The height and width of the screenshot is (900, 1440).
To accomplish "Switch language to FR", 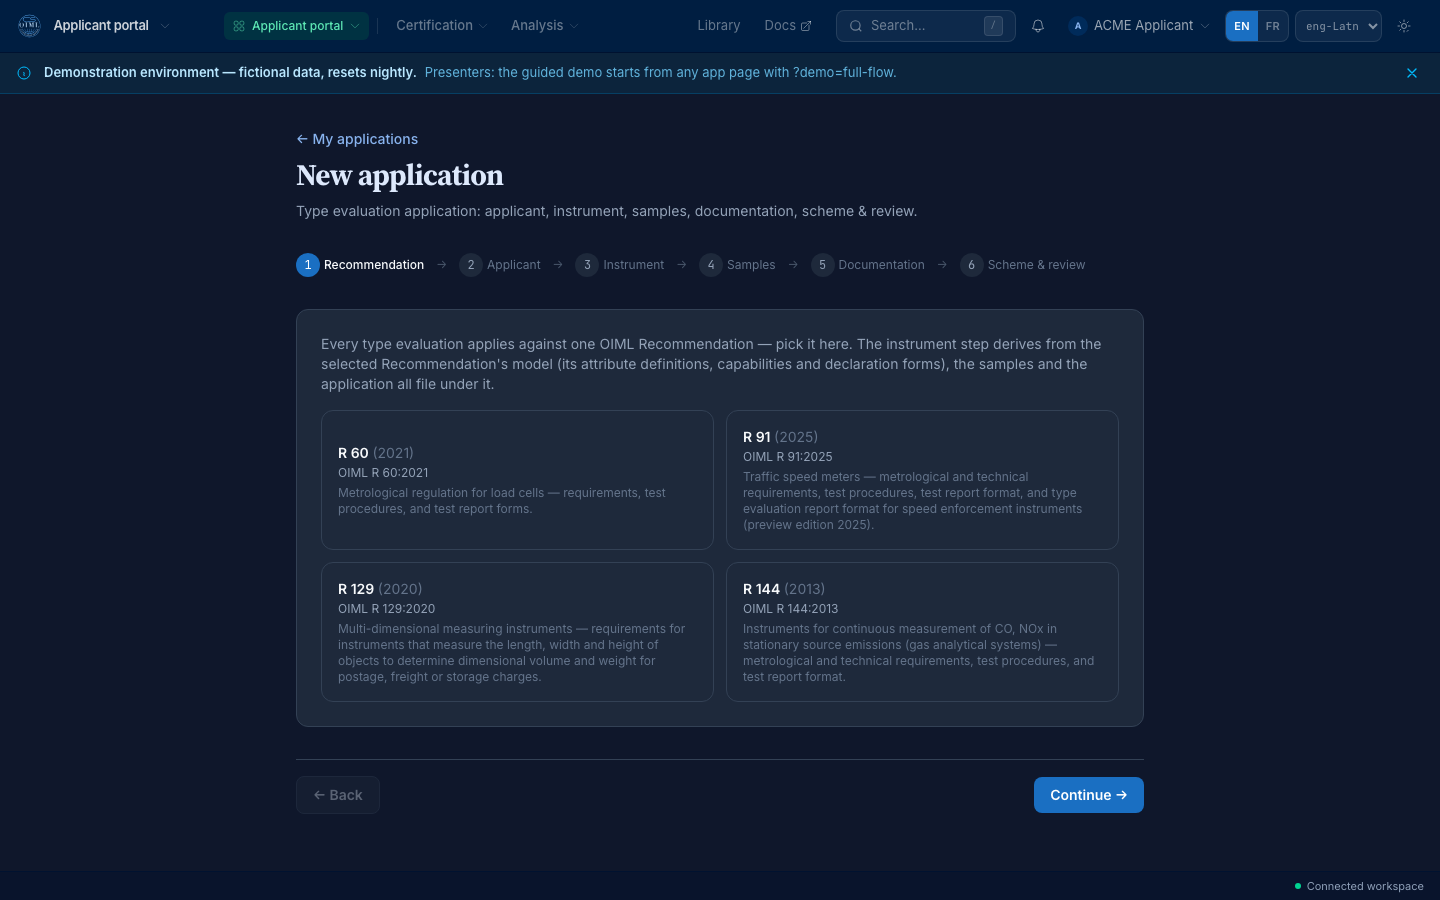I will click(x=1272, y=26).
